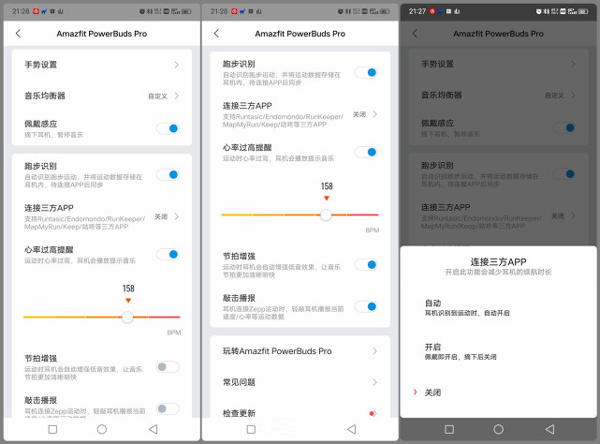Tap dimmed 佩戴感应 switch on right phone
The width and height of the screenshot is (600, 444).
pyautogui.click(x=565, y=127)
